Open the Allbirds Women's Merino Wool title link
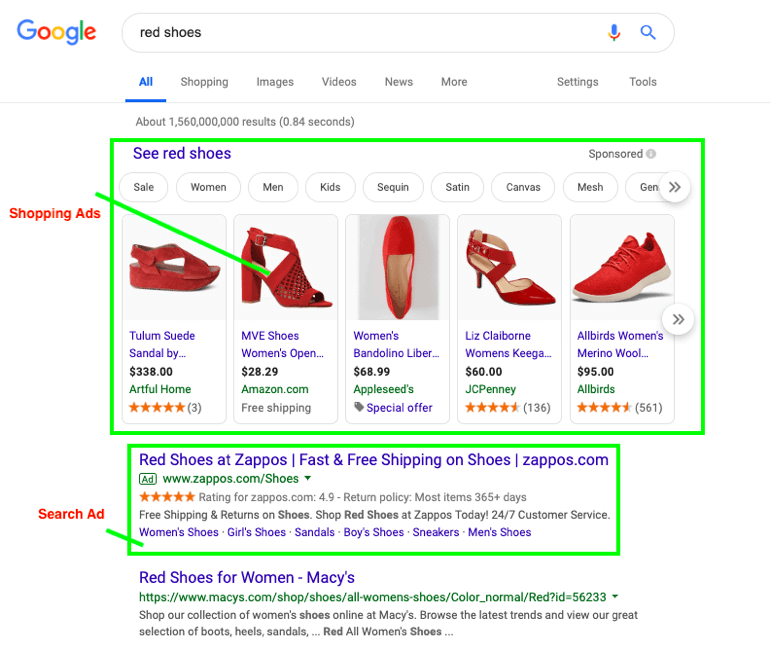Viewport: 770px width, 650px height. (620, 344)
